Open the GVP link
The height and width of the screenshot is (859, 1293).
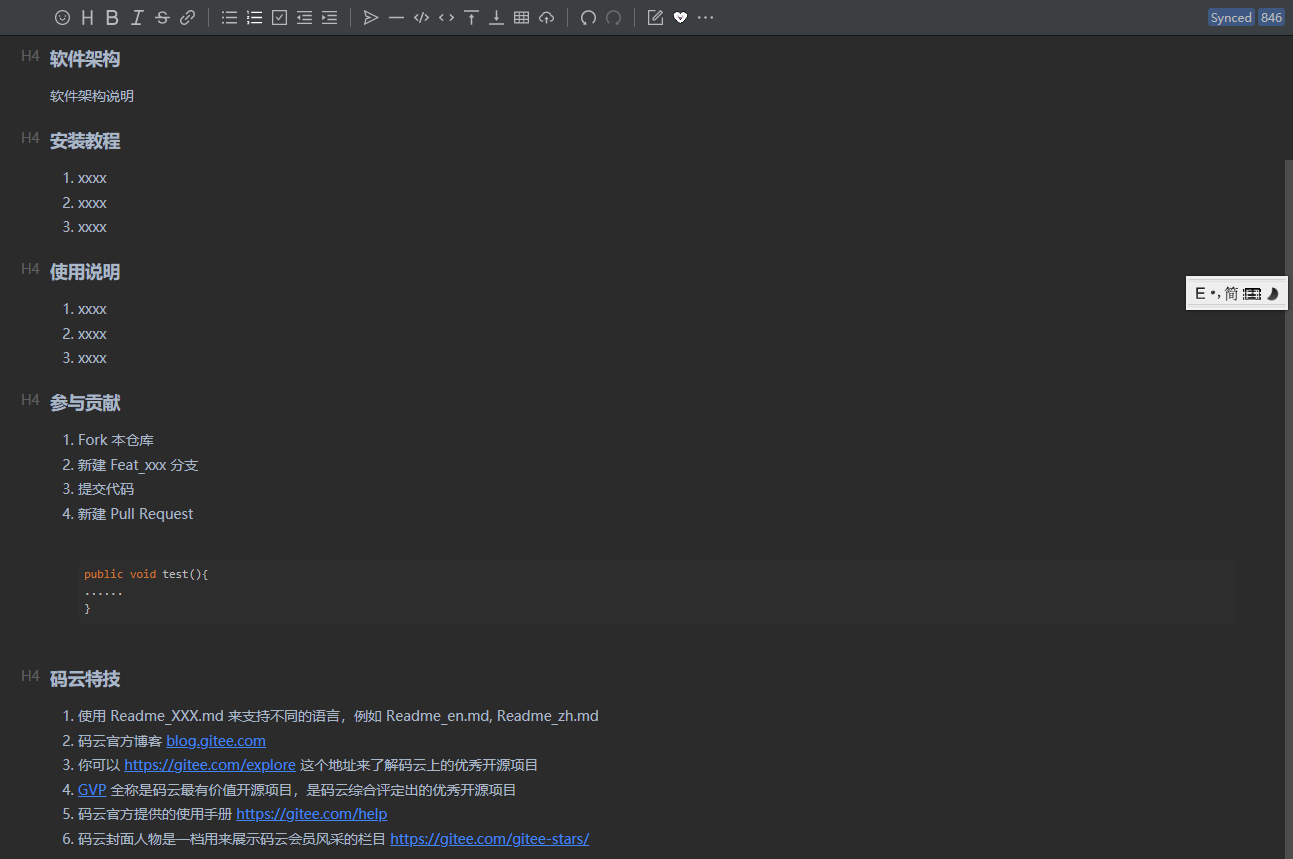(91, 789)
